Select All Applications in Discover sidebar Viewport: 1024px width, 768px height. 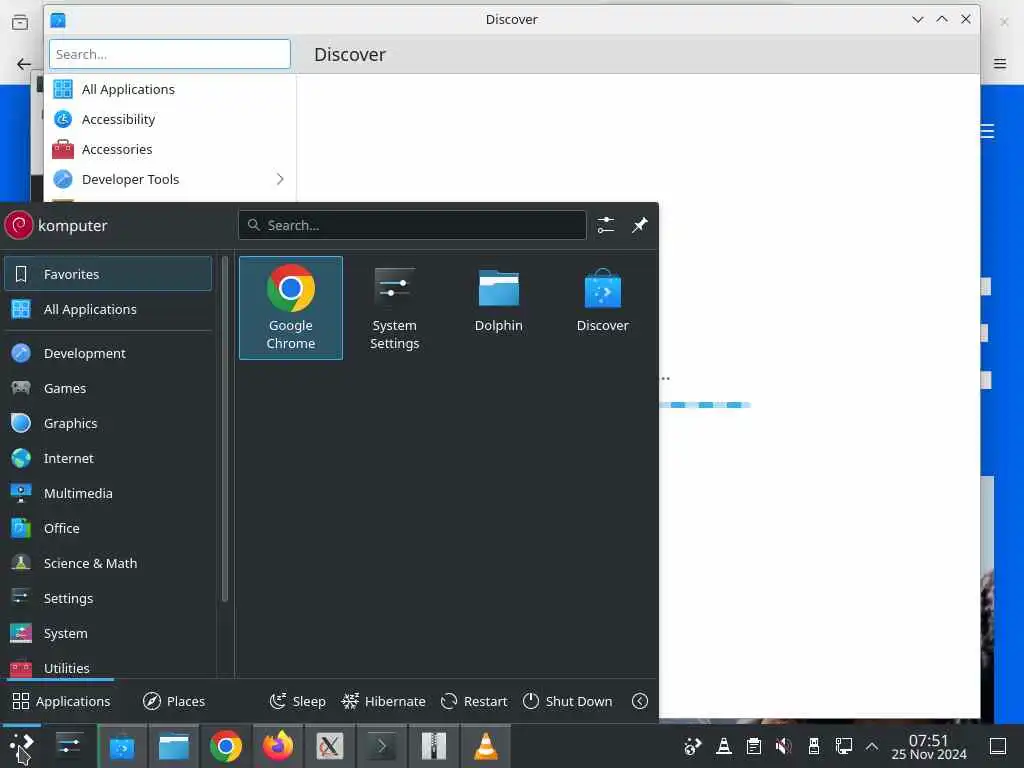pos(170,89)
